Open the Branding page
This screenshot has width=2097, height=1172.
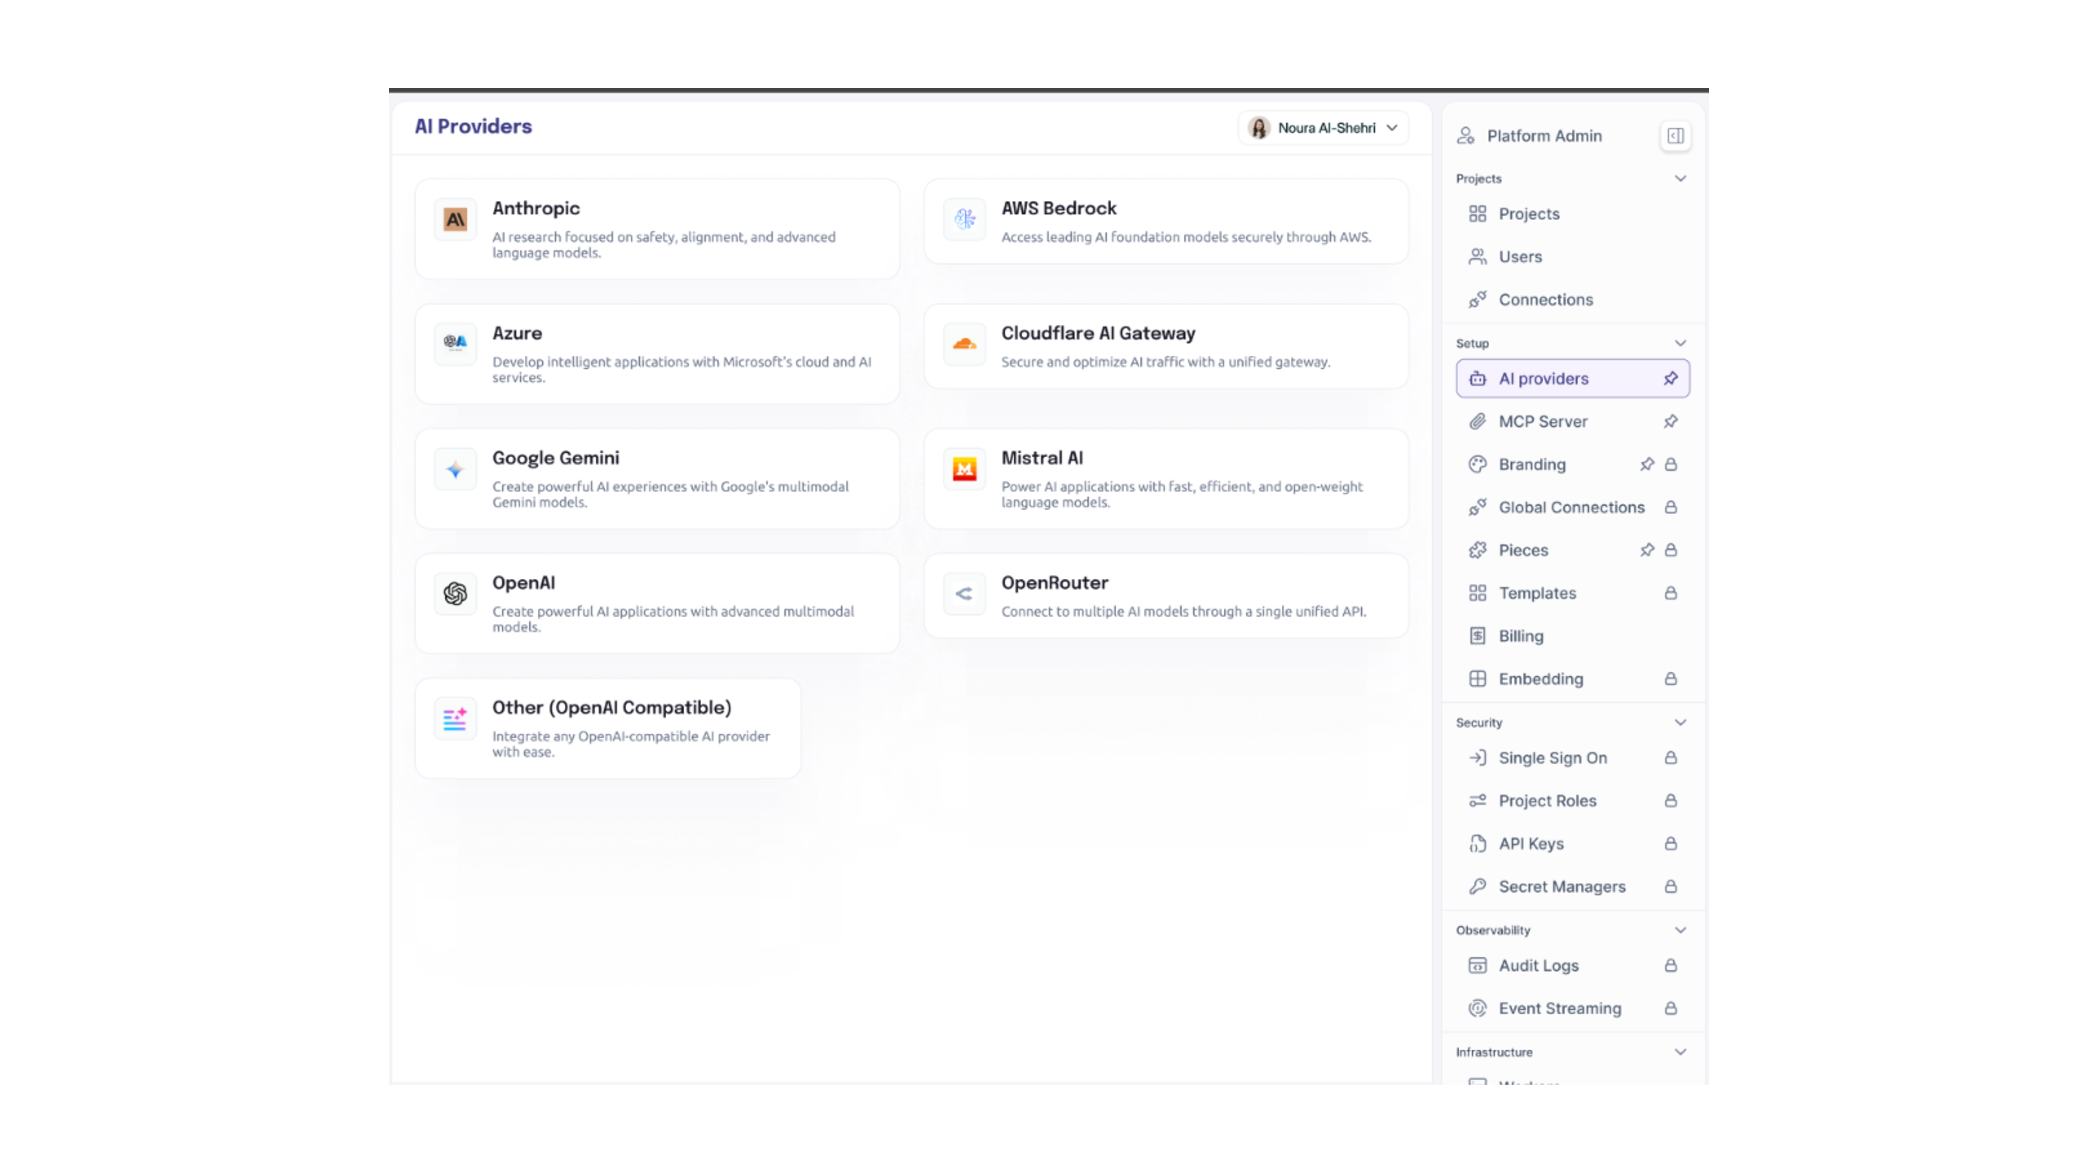1572,465
